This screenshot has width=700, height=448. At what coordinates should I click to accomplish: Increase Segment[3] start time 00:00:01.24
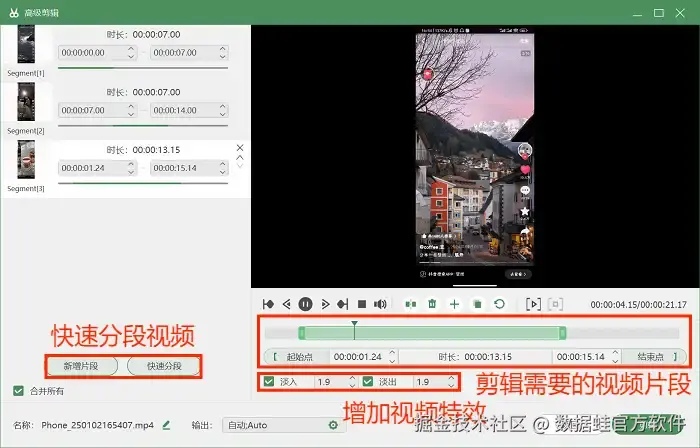[x=130, y=164]
